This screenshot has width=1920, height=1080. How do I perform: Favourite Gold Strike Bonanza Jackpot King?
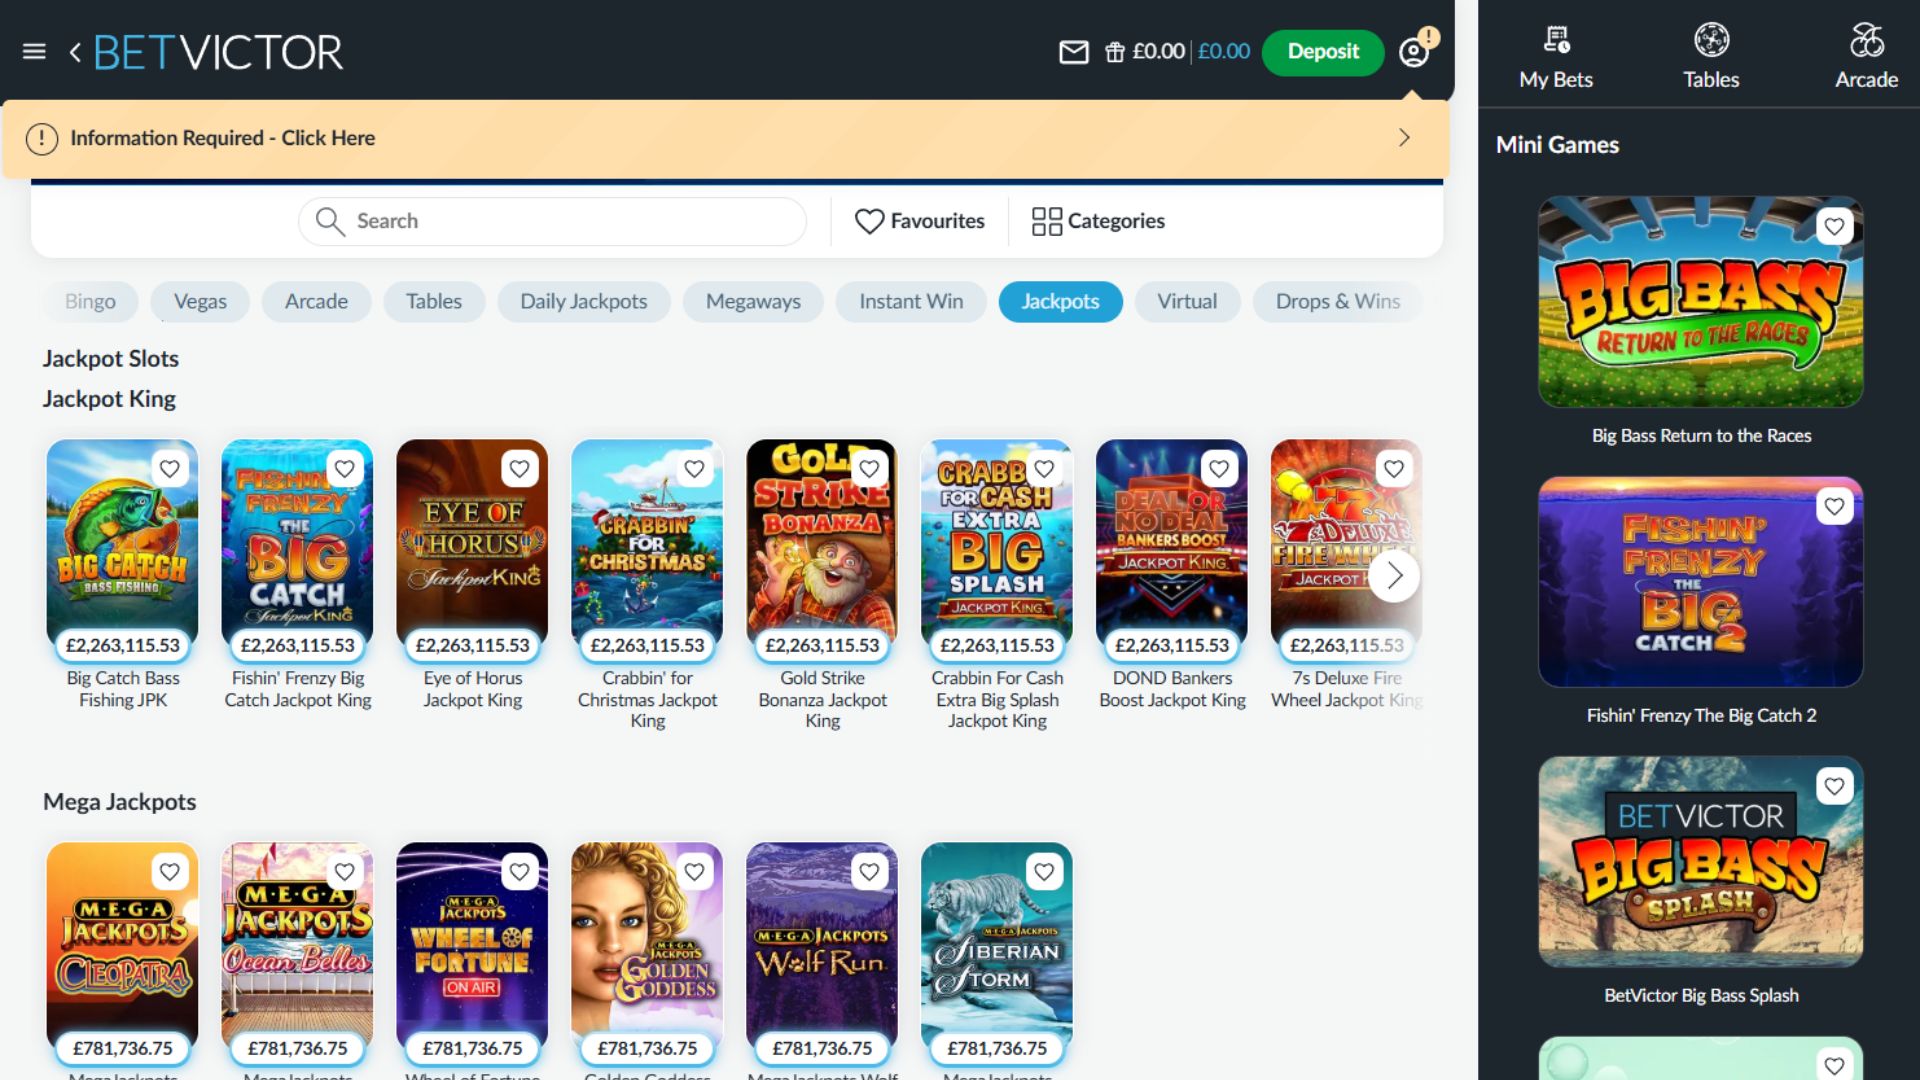pos(870,468)
